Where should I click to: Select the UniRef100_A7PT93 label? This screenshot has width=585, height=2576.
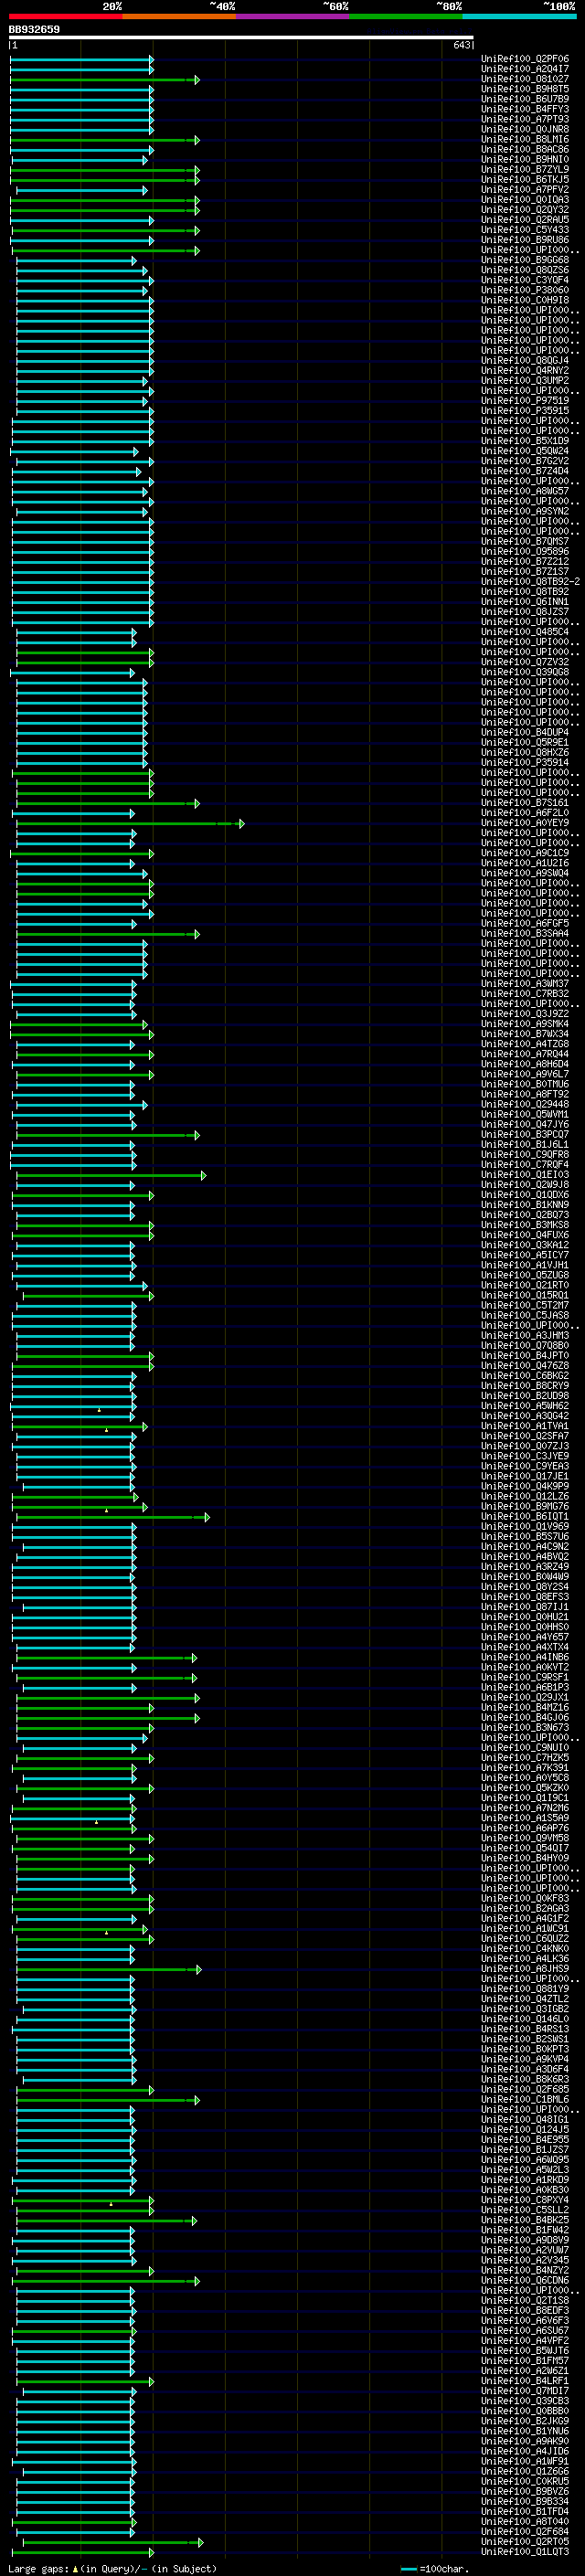click(x=525, y=119)
